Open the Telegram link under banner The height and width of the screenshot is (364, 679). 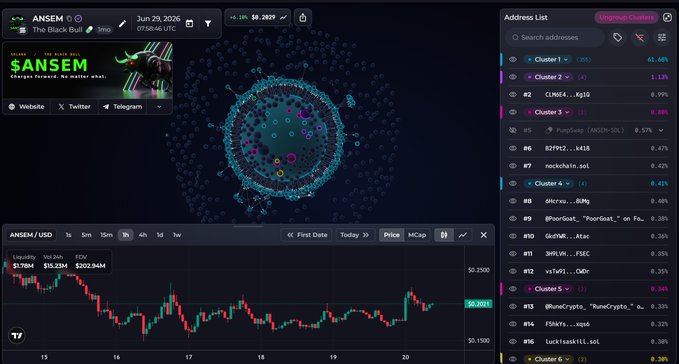[123, 106]
